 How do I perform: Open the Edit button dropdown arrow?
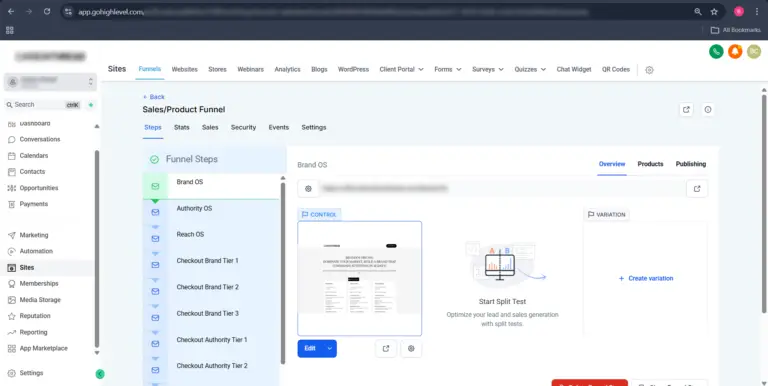point(330,348)
